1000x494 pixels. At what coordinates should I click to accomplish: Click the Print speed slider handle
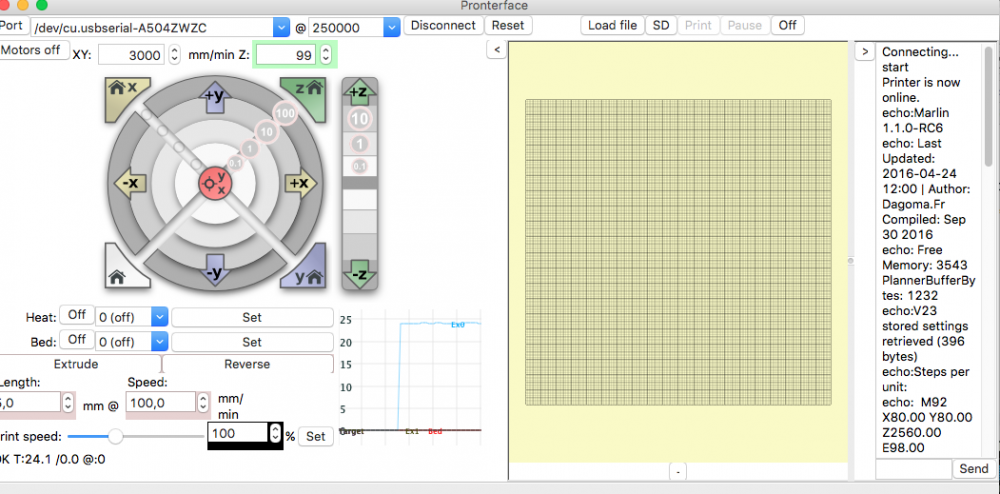[115, 436]
